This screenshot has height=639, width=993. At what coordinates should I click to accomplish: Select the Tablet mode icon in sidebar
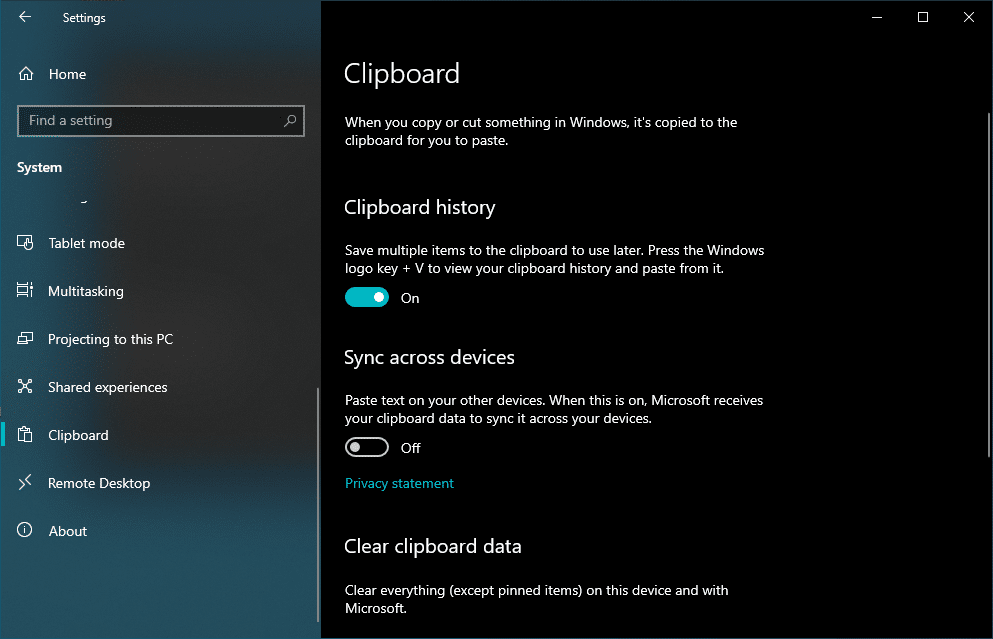tap(24, 242)
